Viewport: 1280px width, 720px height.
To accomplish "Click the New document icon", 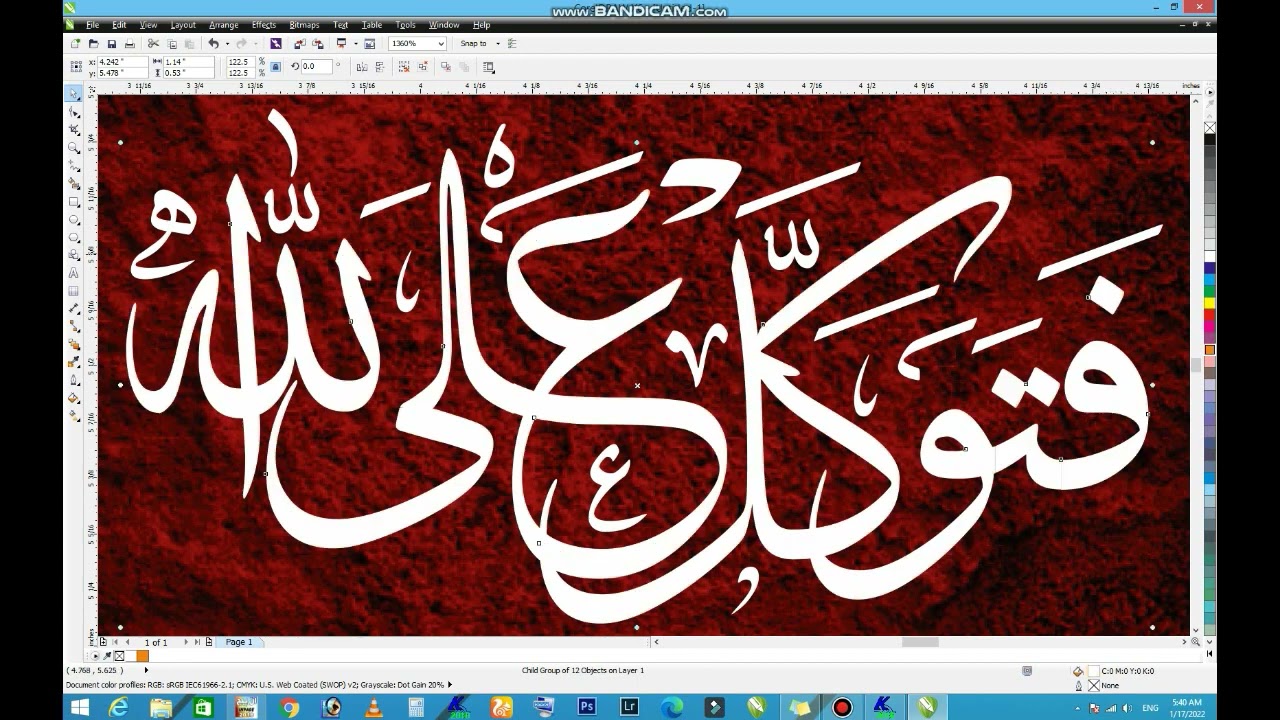I will (75, 44).
